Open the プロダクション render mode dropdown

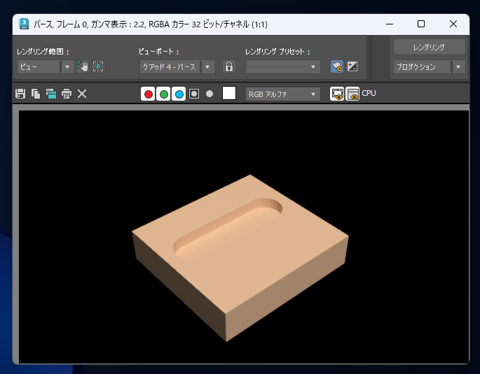click(x=429, y=67)
